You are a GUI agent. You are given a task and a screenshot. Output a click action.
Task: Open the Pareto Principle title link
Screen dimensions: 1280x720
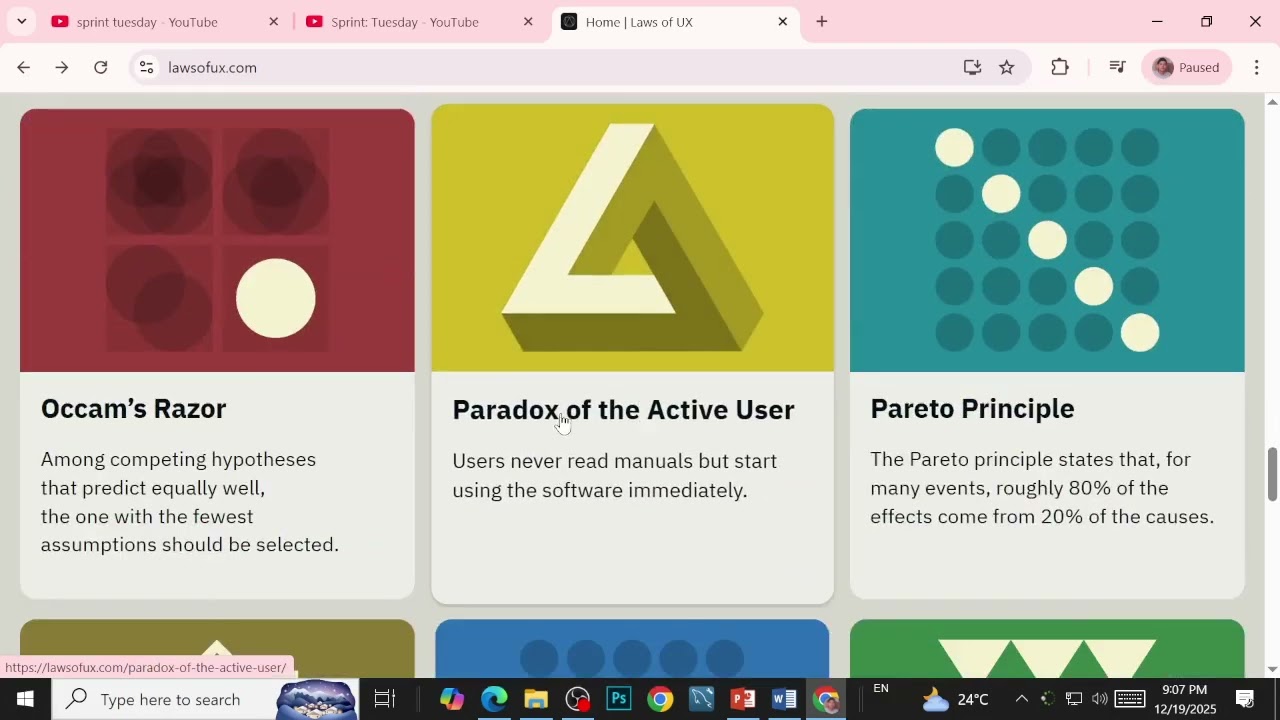(972, 409)
